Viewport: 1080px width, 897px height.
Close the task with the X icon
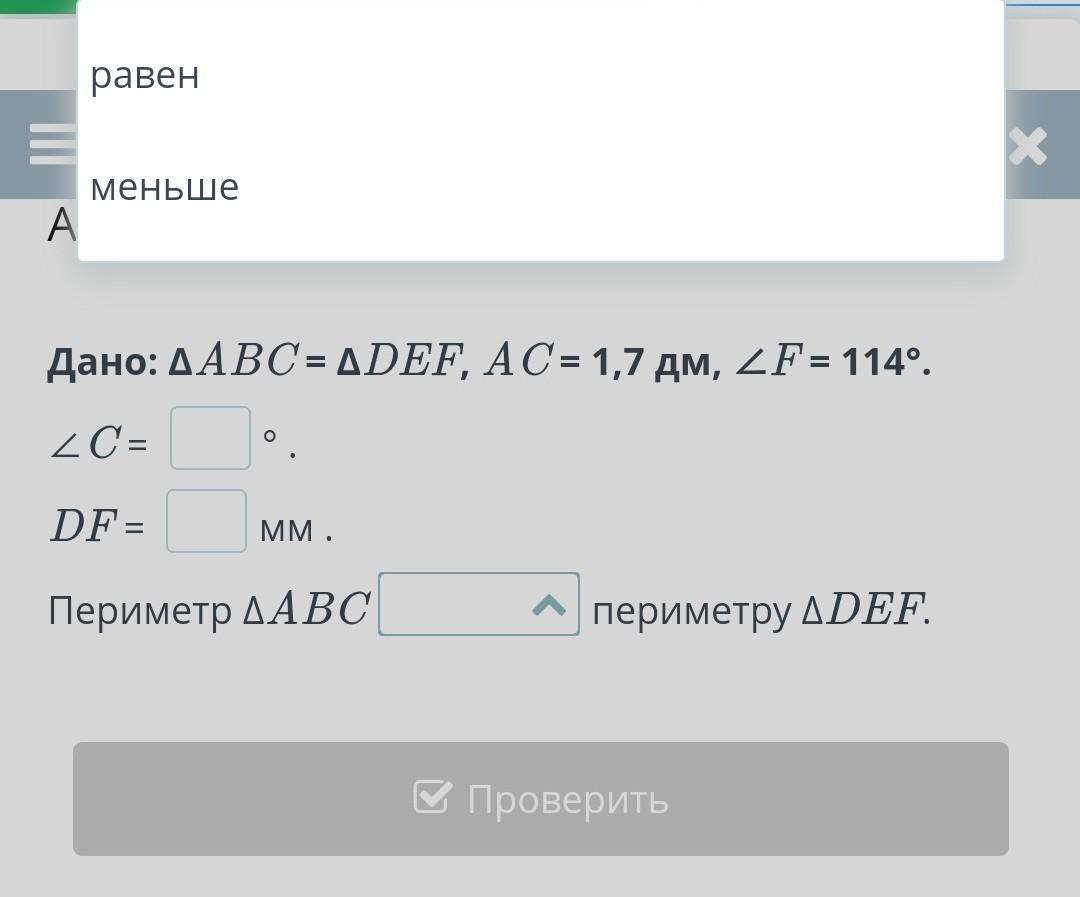[x=1028, y=146]
